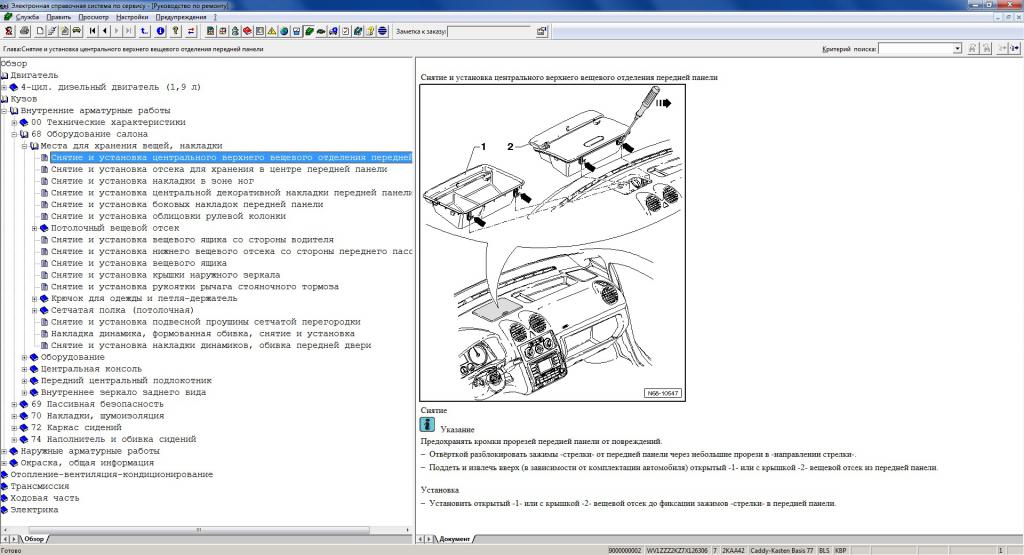Expand Крючок для одежды и петля-держатель node

coord(35,298)
